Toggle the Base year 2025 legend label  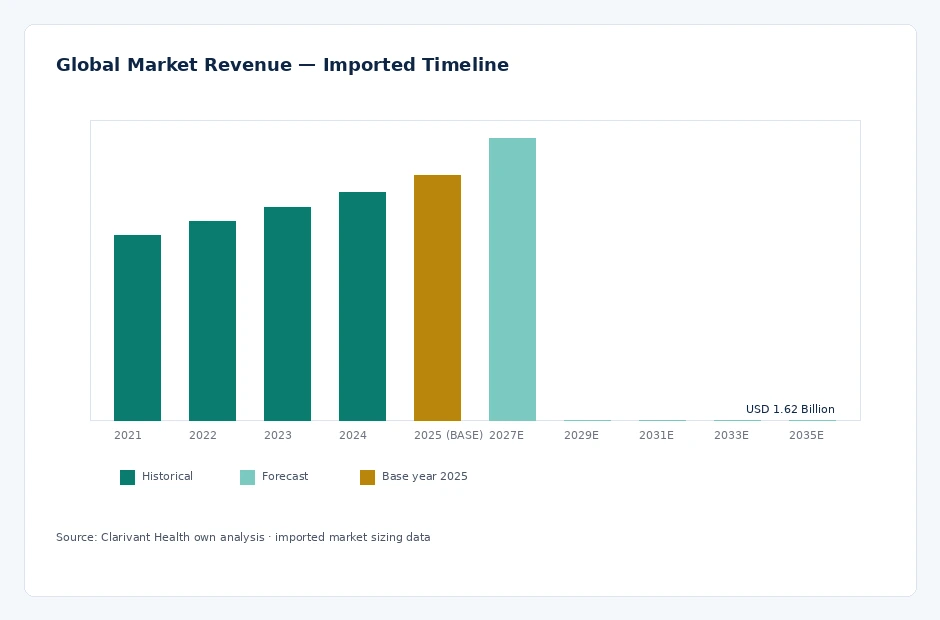[424, 477]
